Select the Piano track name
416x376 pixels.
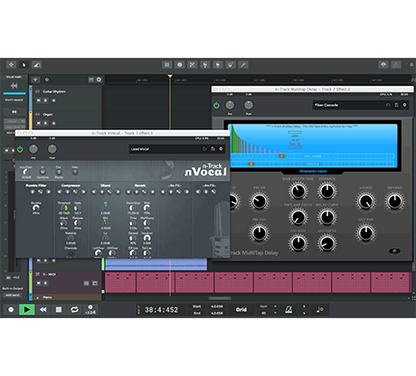point(47,297)
